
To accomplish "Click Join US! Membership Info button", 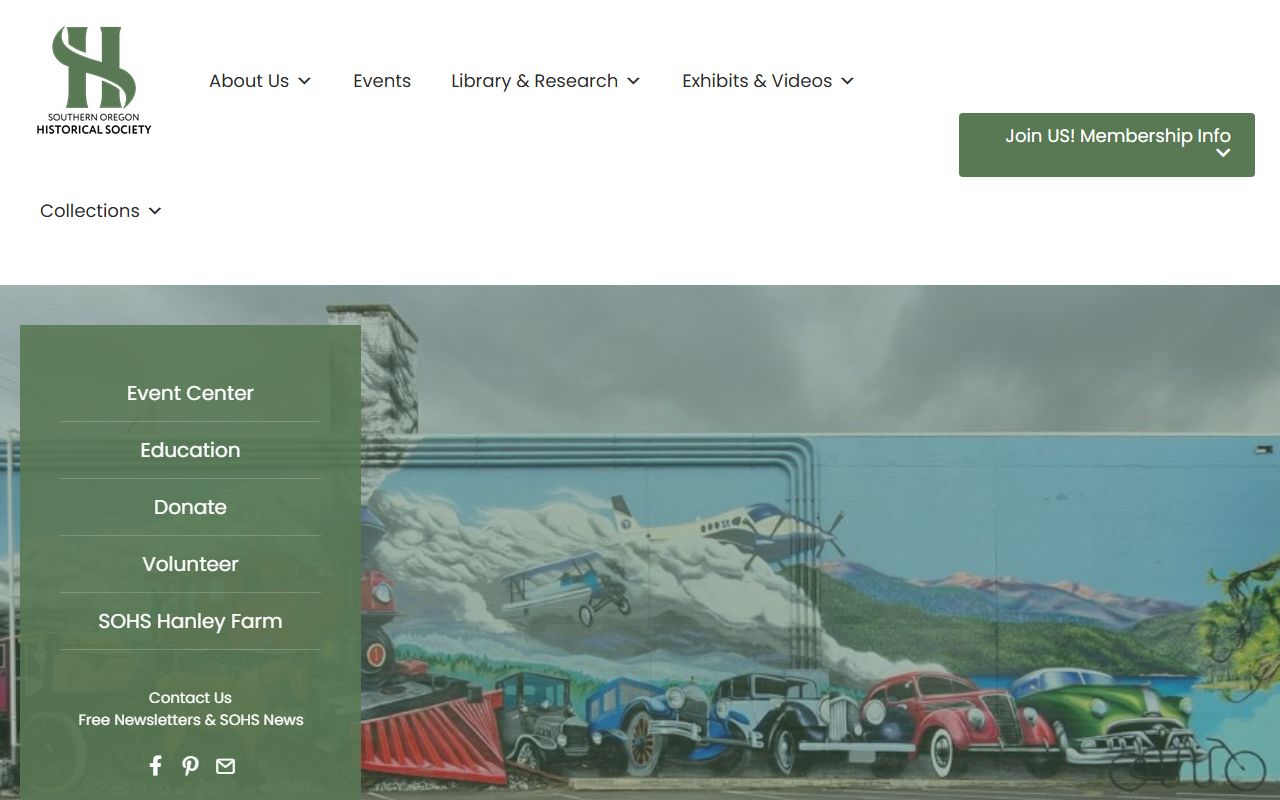I will (x=1107, y=145).
